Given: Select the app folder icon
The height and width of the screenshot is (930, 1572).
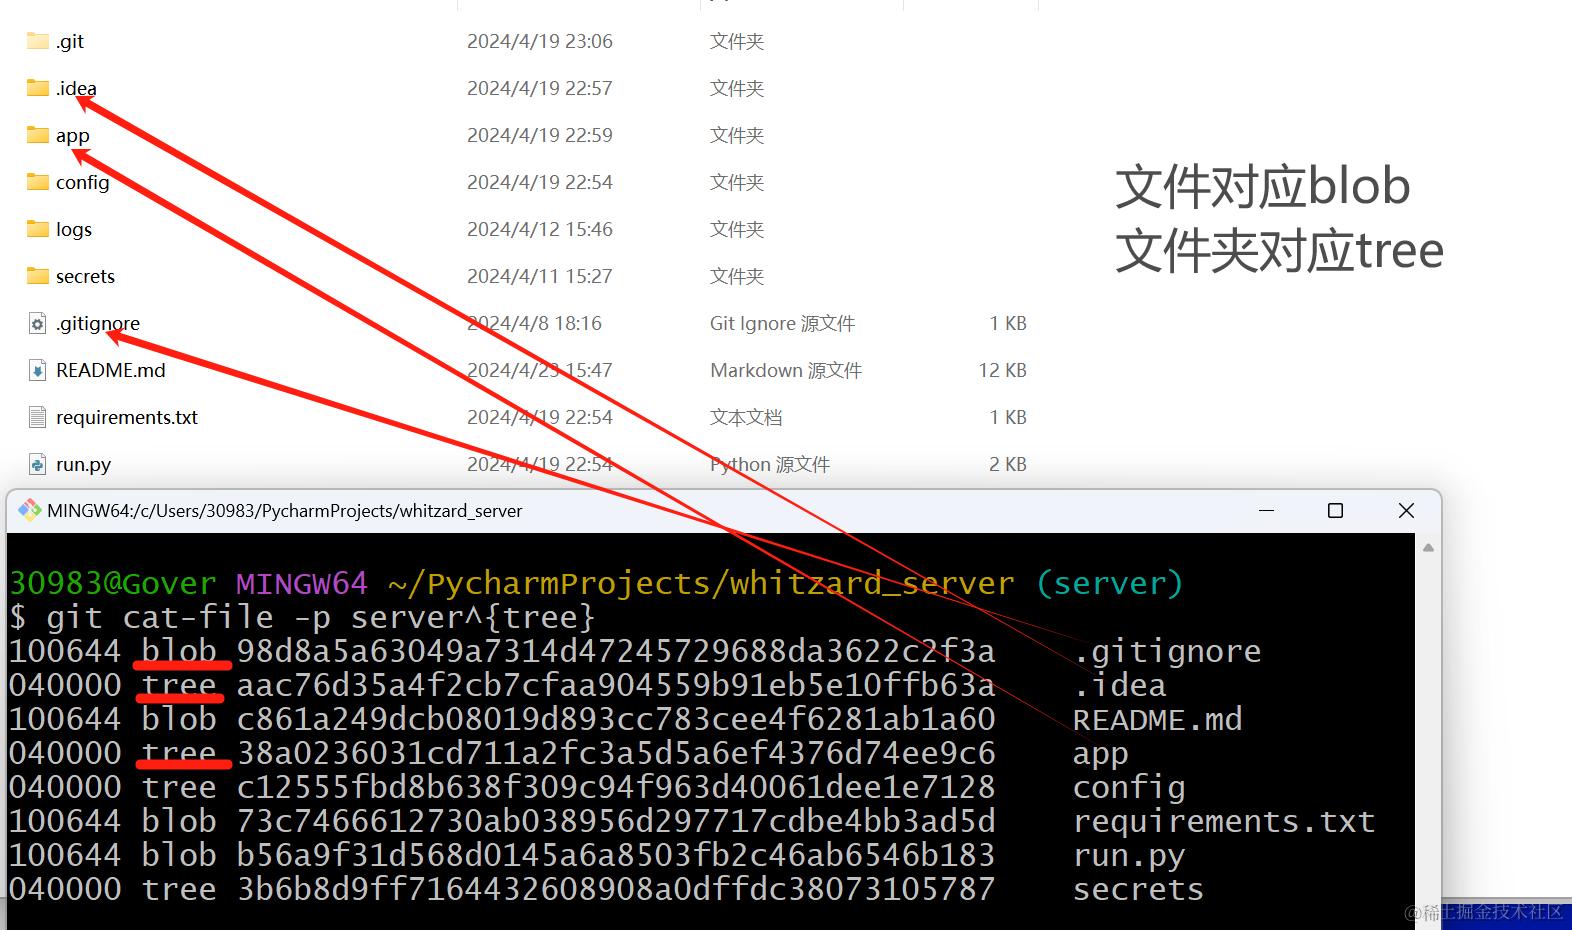Looking at the screenshot, I should pos(38,135).
